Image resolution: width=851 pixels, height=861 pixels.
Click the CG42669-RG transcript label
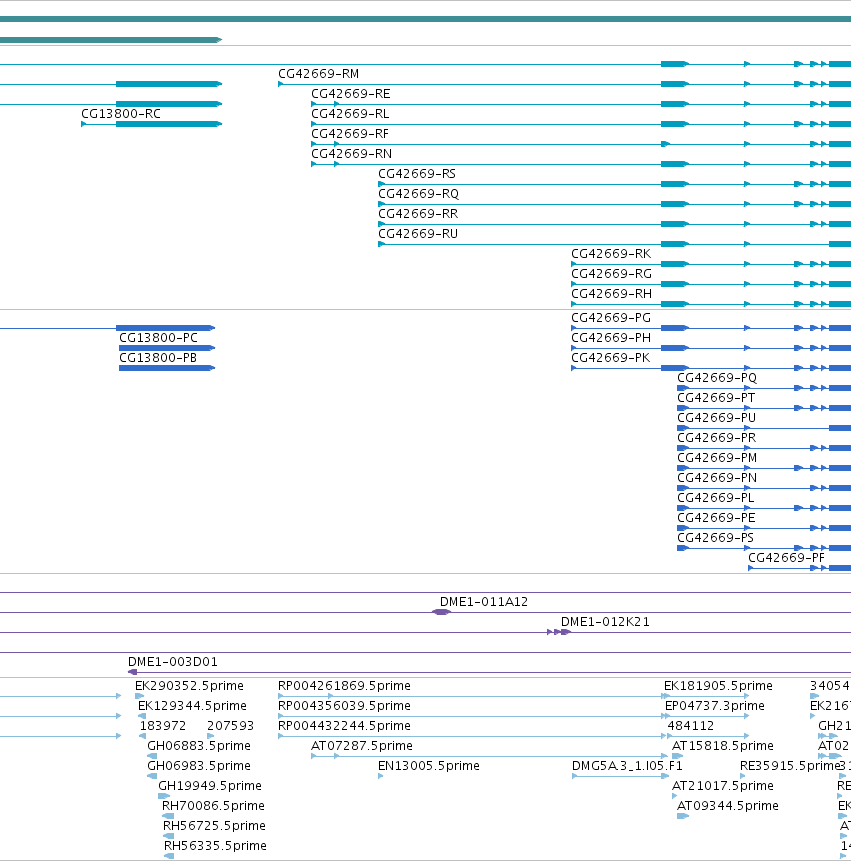pos(612,273)
